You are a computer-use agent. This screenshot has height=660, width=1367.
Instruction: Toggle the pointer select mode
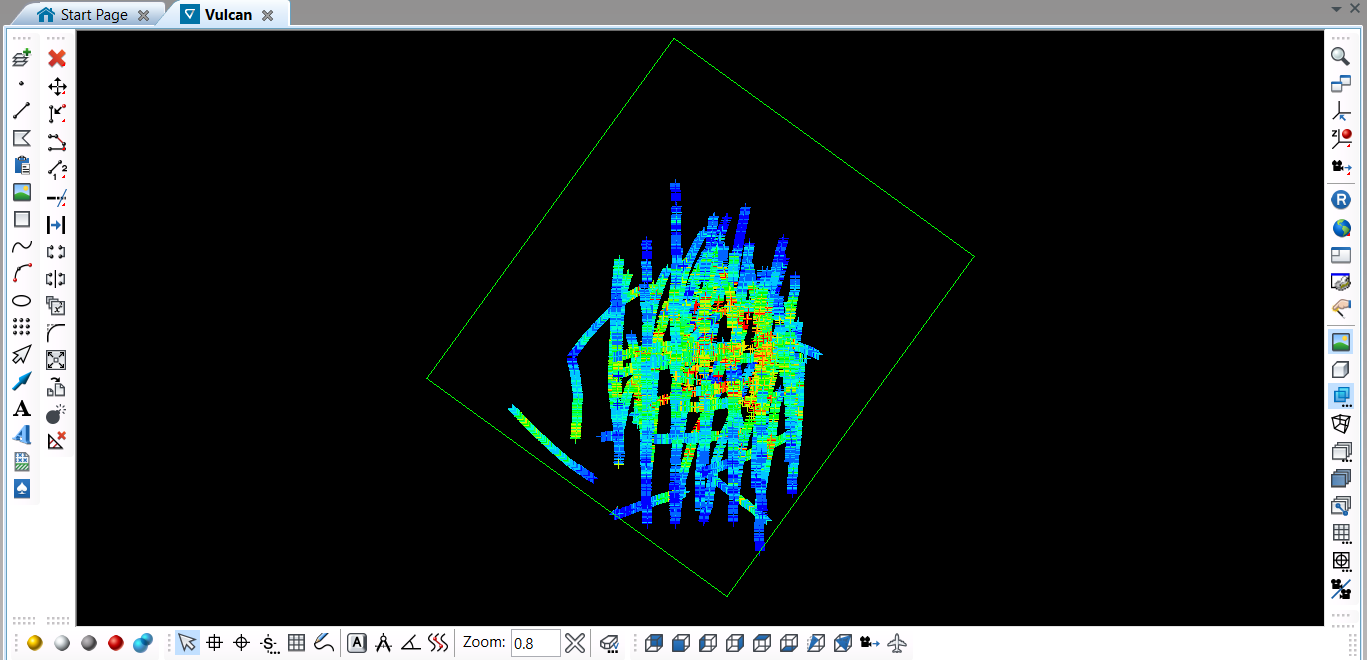[187, 643]
